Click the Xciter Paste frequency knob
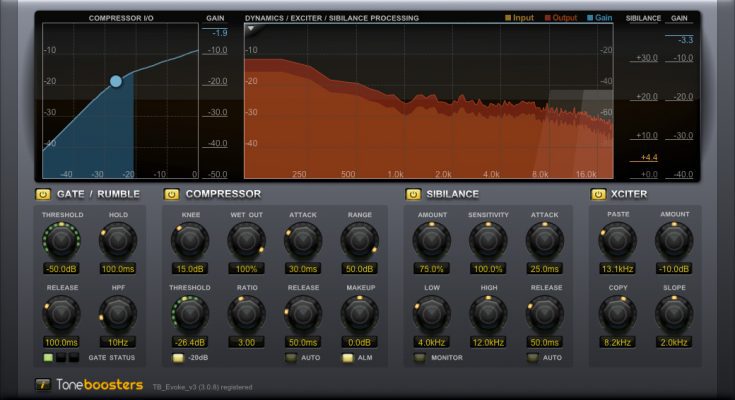 [617, 240]
